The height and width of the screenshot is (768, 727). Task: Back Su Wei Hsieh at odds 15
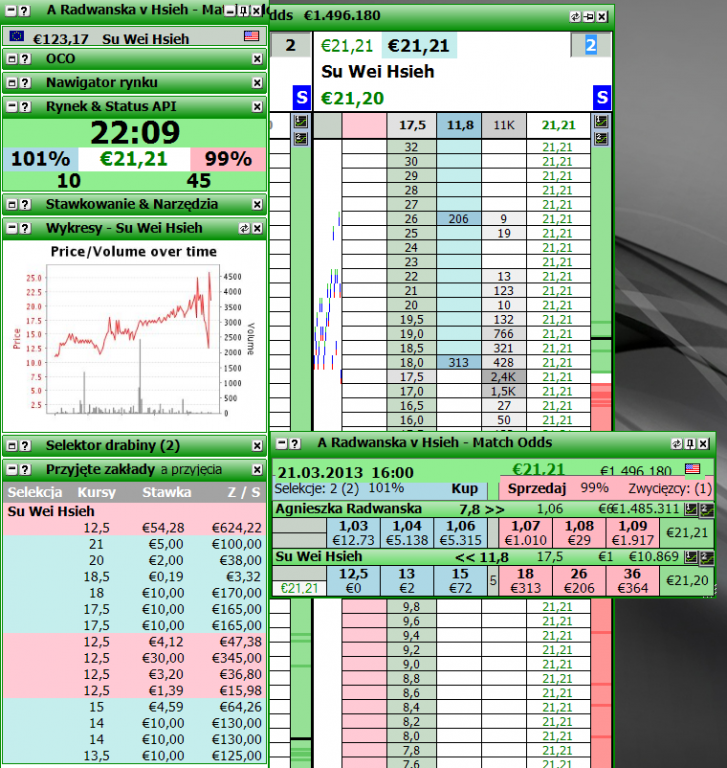(460, 580)
